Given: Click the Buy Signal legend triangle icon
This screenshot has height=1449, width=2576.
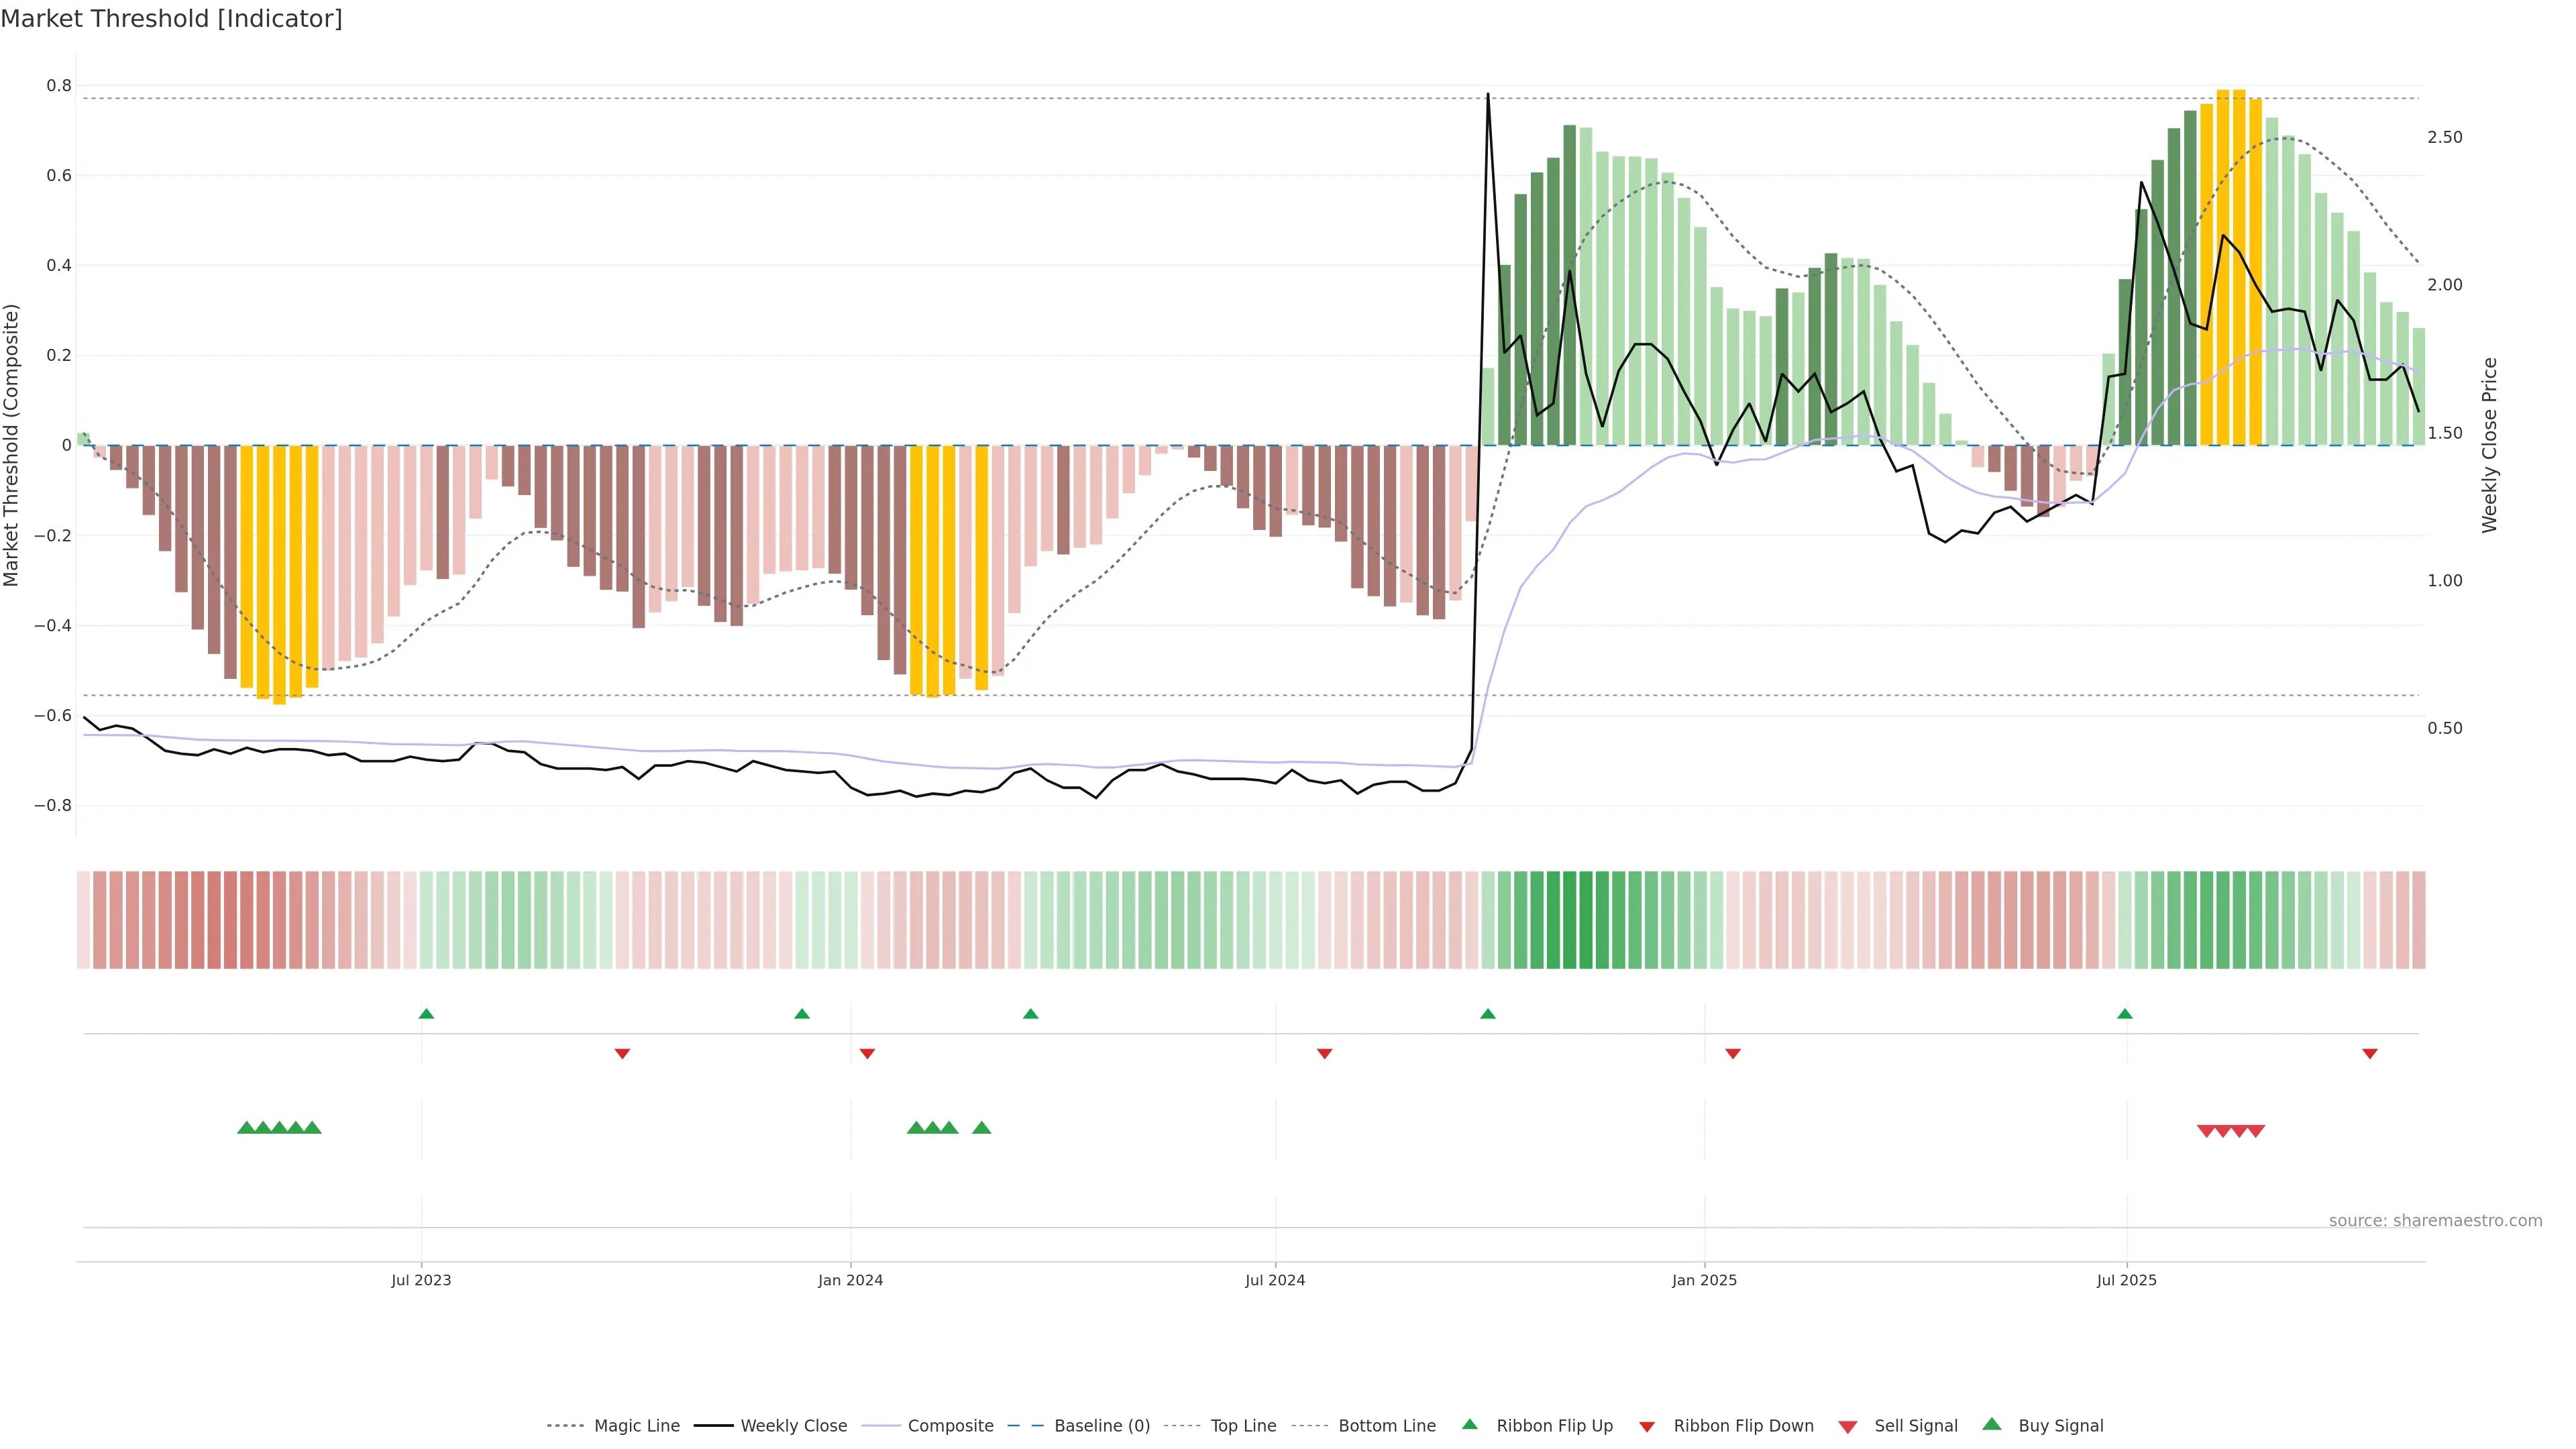Looking at the screenshot, I should tap(1992, 1425).
